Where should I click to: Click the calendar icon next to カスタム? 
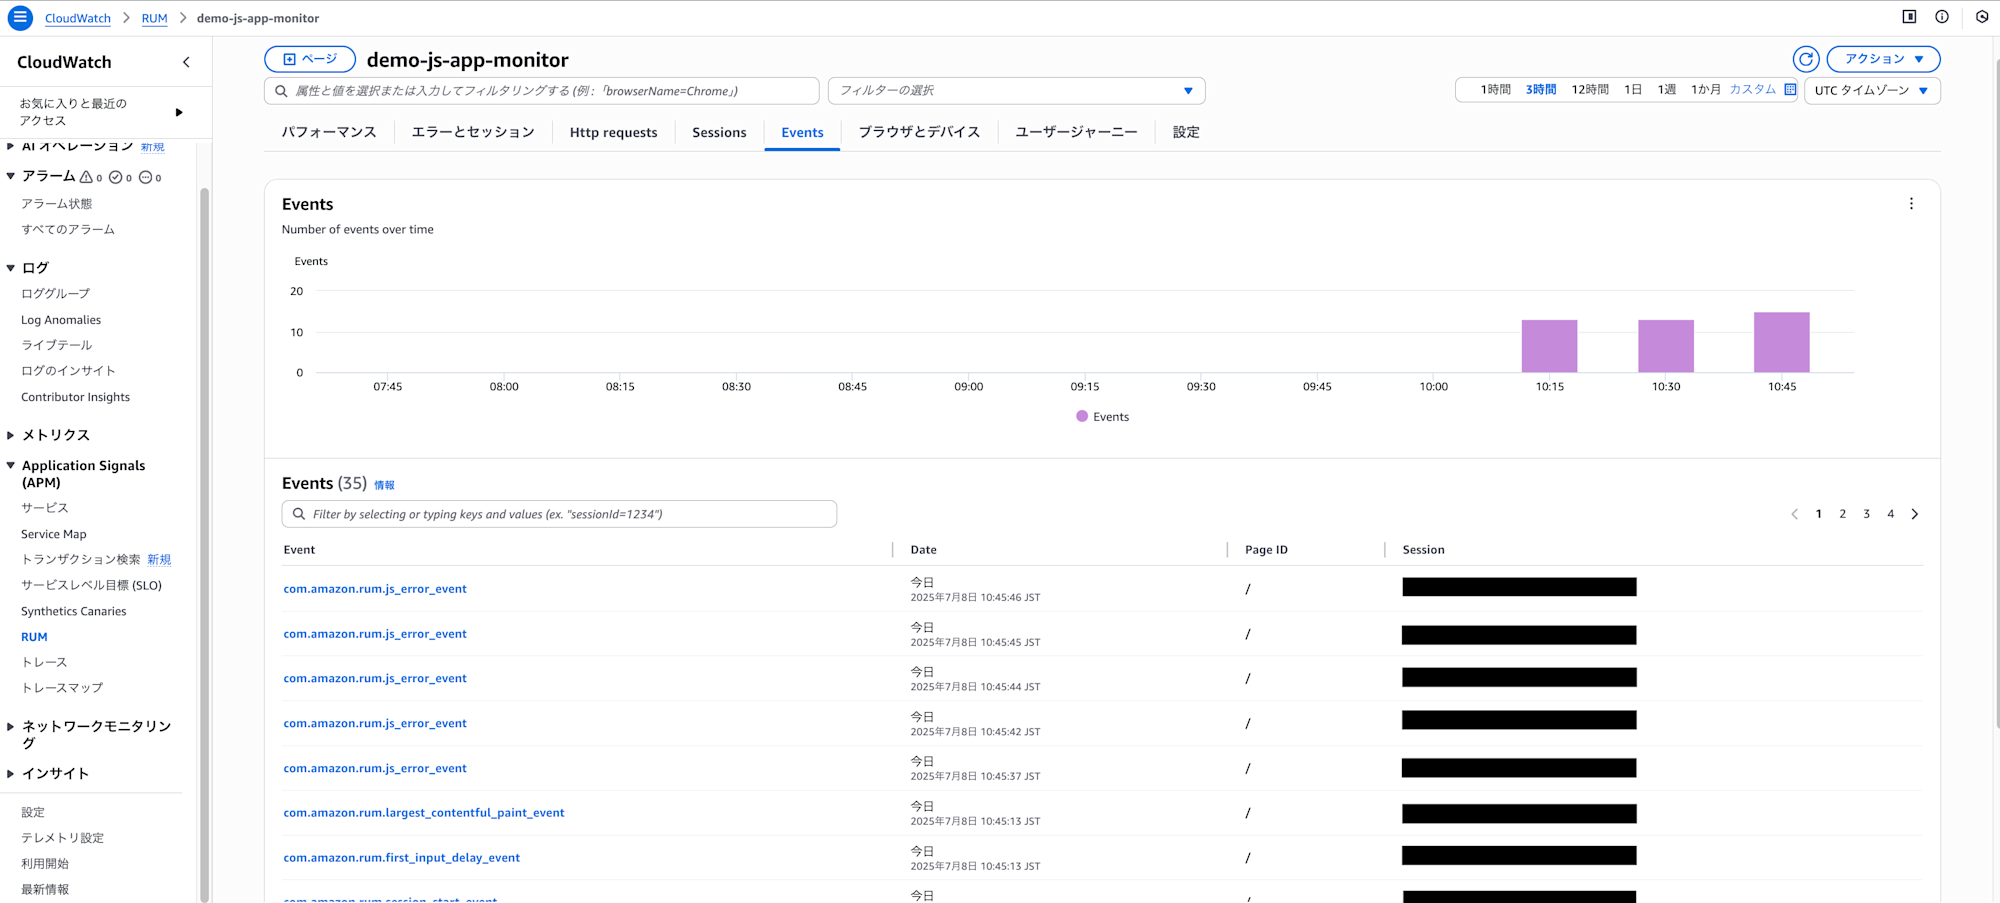click(x=1790, y=89)
